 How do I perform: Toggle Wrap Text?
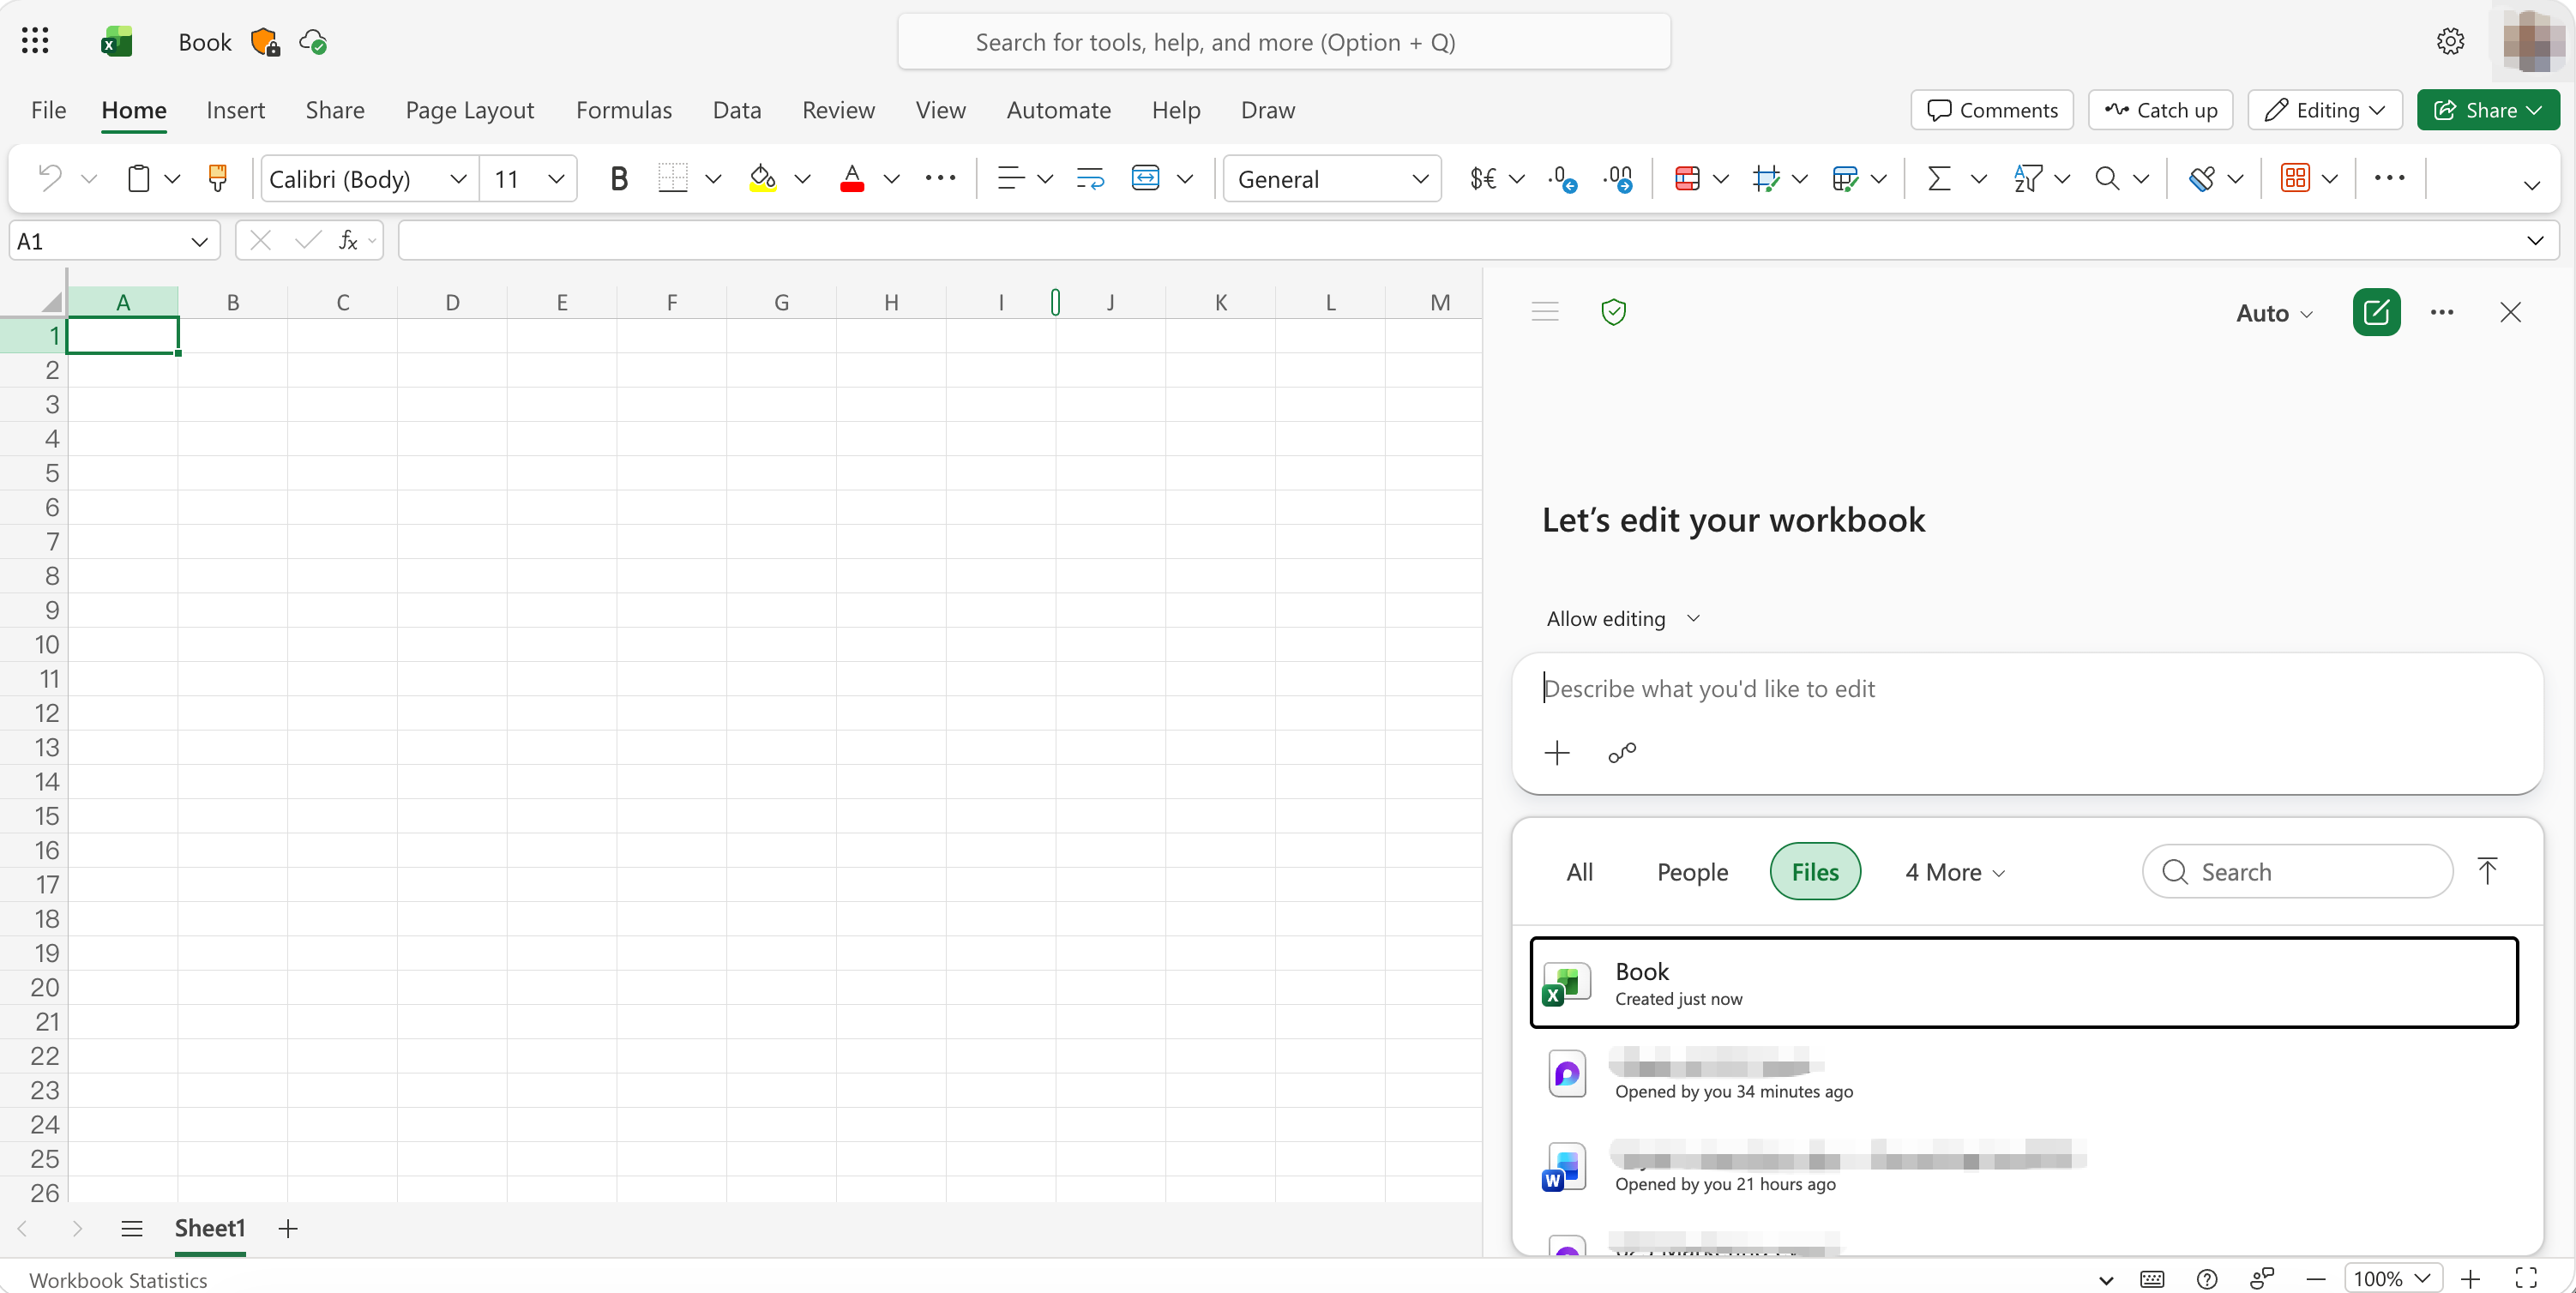(x=1090, y=179)
